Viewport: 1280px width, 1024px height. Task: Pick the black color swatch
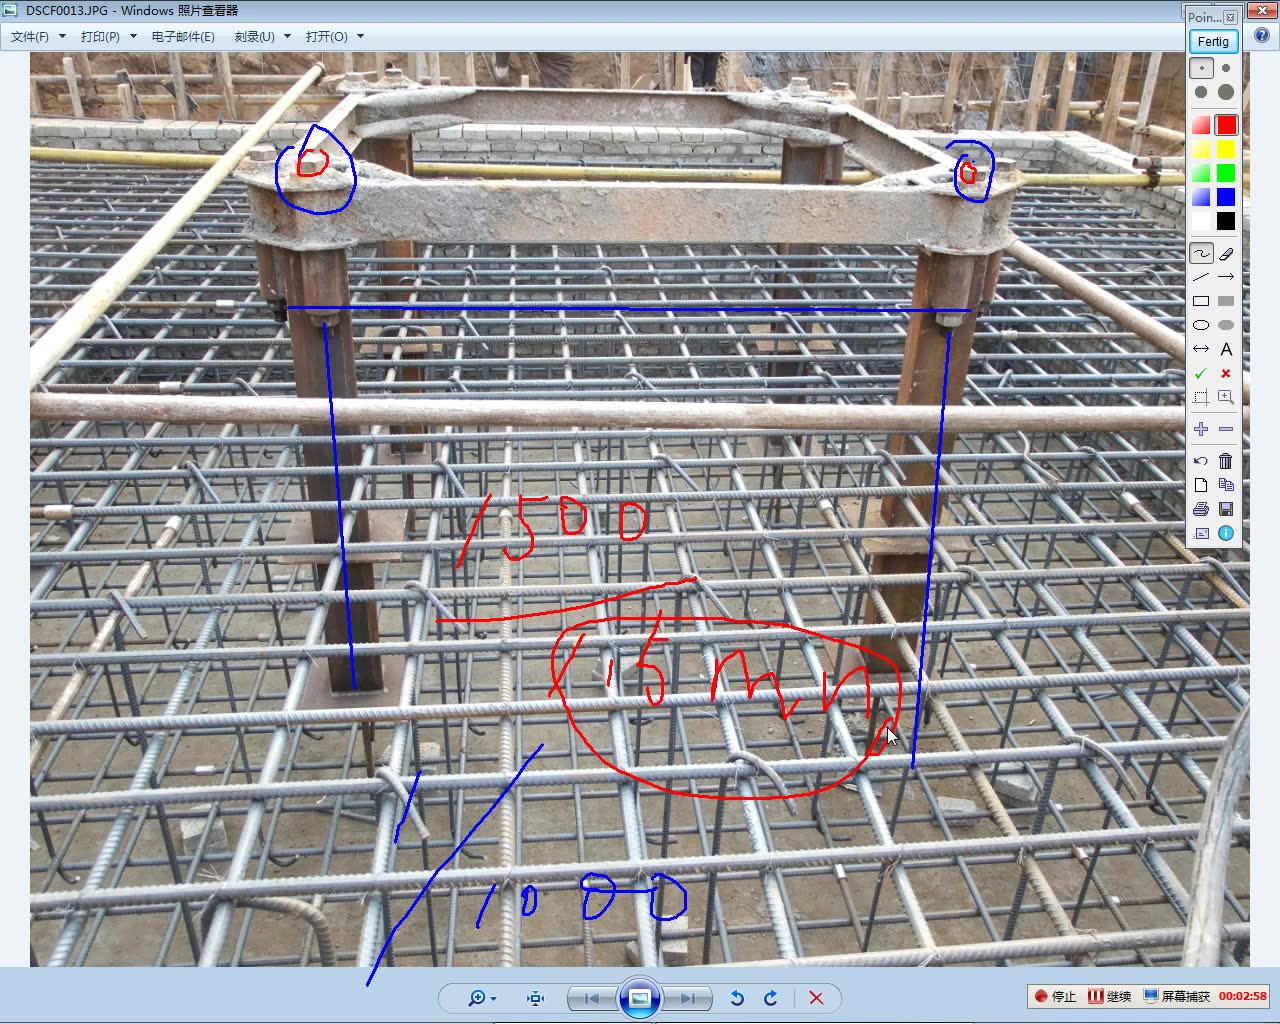pos(1226,221)
